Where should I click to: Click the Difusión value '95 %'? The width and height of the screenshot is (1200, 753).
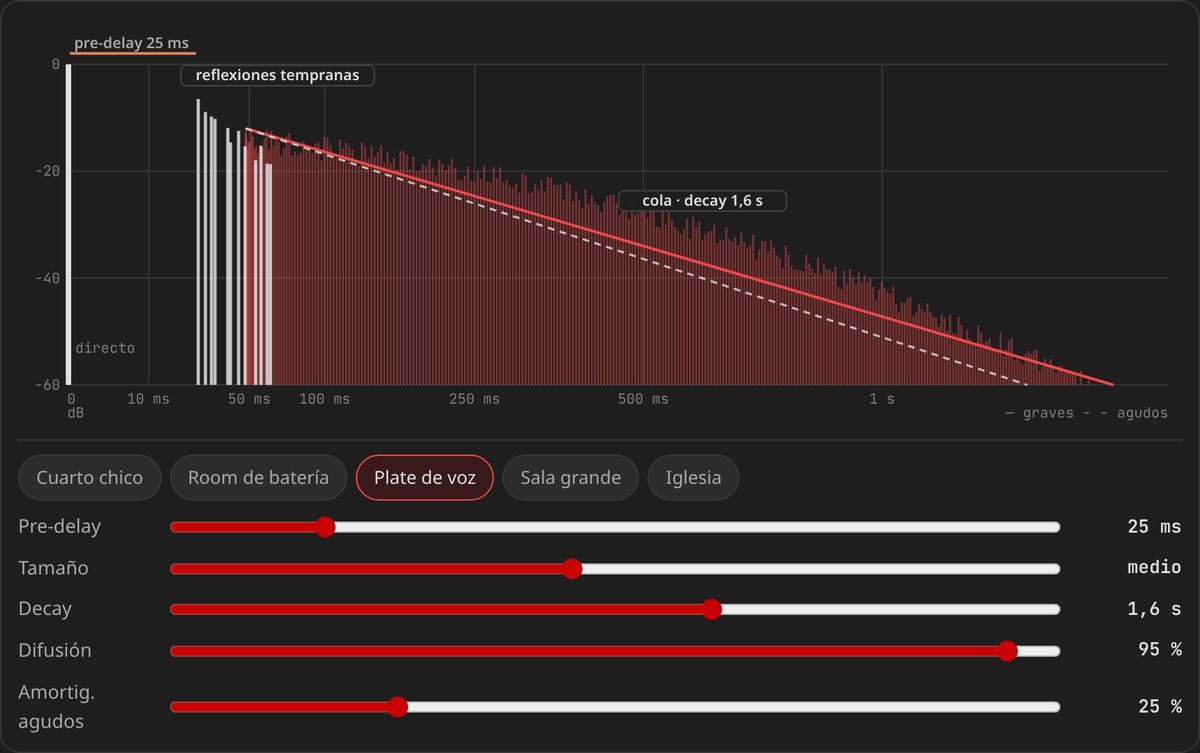[1160, 650]
